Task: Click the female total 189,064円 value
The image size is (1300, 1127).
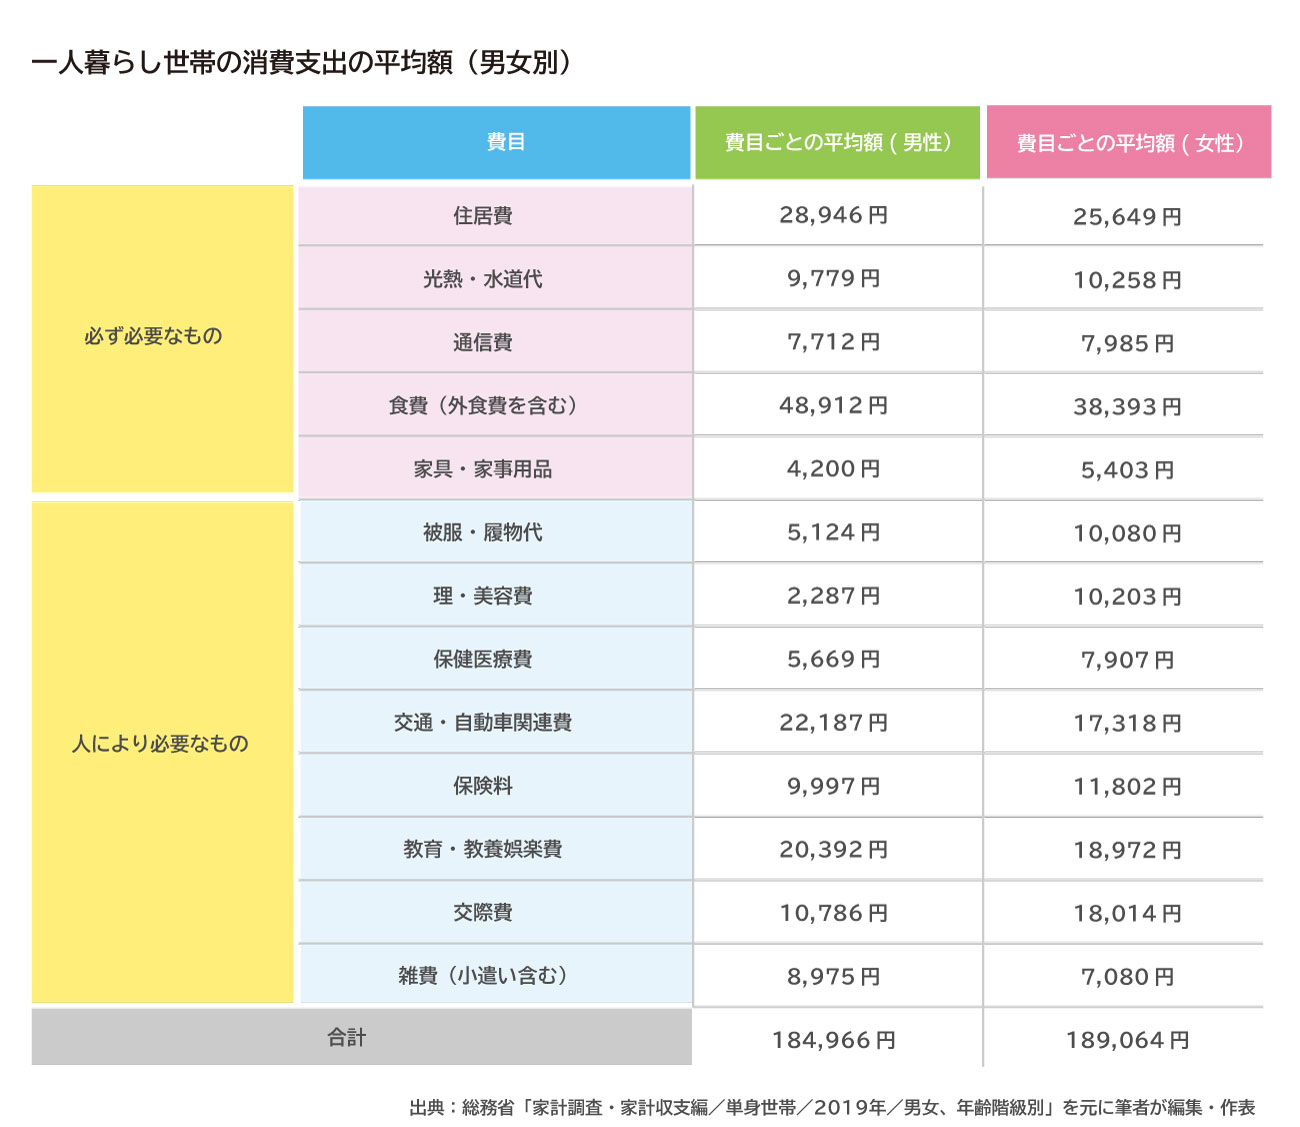Action: (1127, 1040)
